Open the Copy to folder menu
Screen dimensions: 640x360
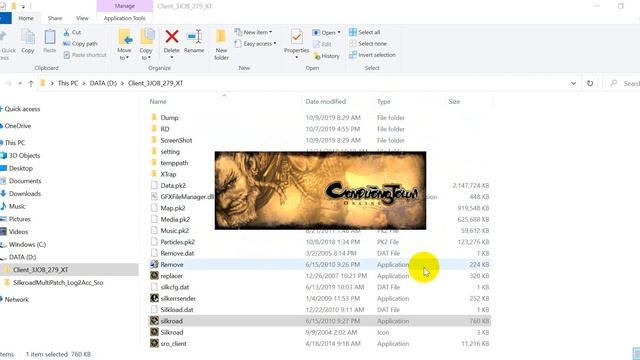click(x=146, y=44)
